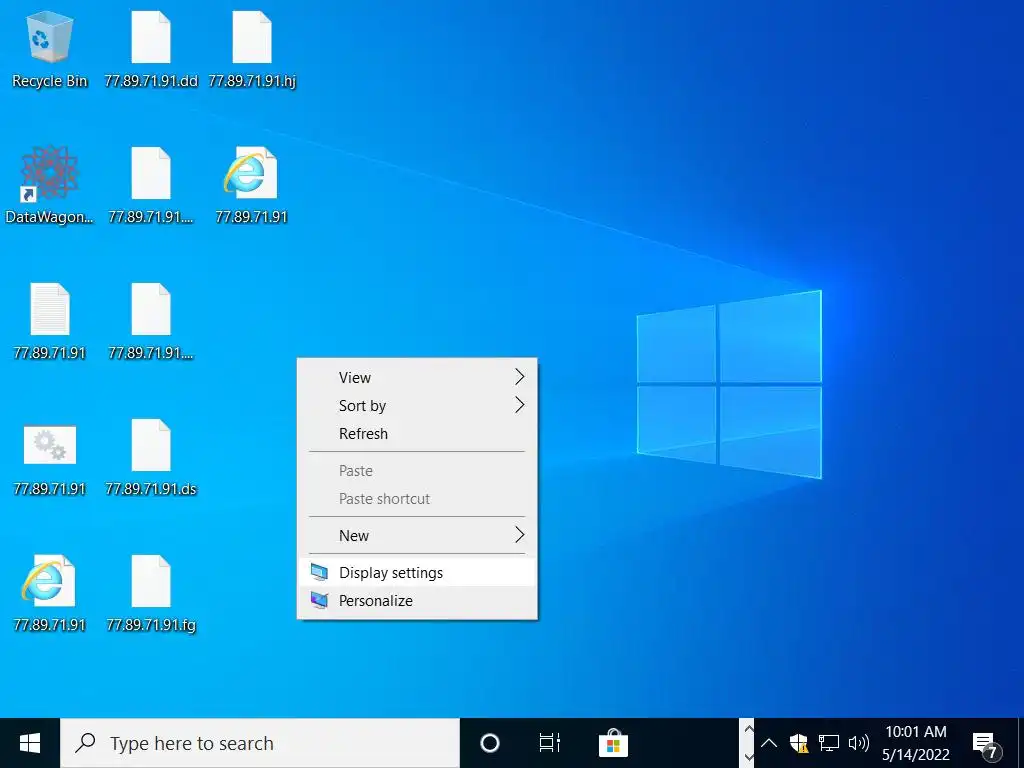Launch Microsoft Store from the taskbar
Image resolution: width=1024 pixels, height=768 pixels.
click(x=613, y=743)
